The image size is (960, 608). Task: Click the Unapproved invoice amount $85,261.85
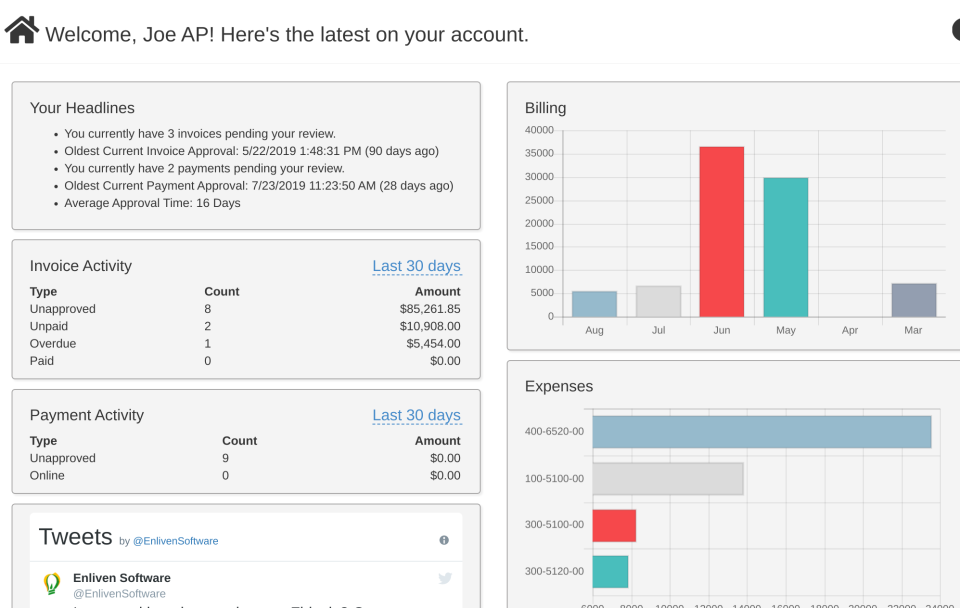[x=429, y=309]
